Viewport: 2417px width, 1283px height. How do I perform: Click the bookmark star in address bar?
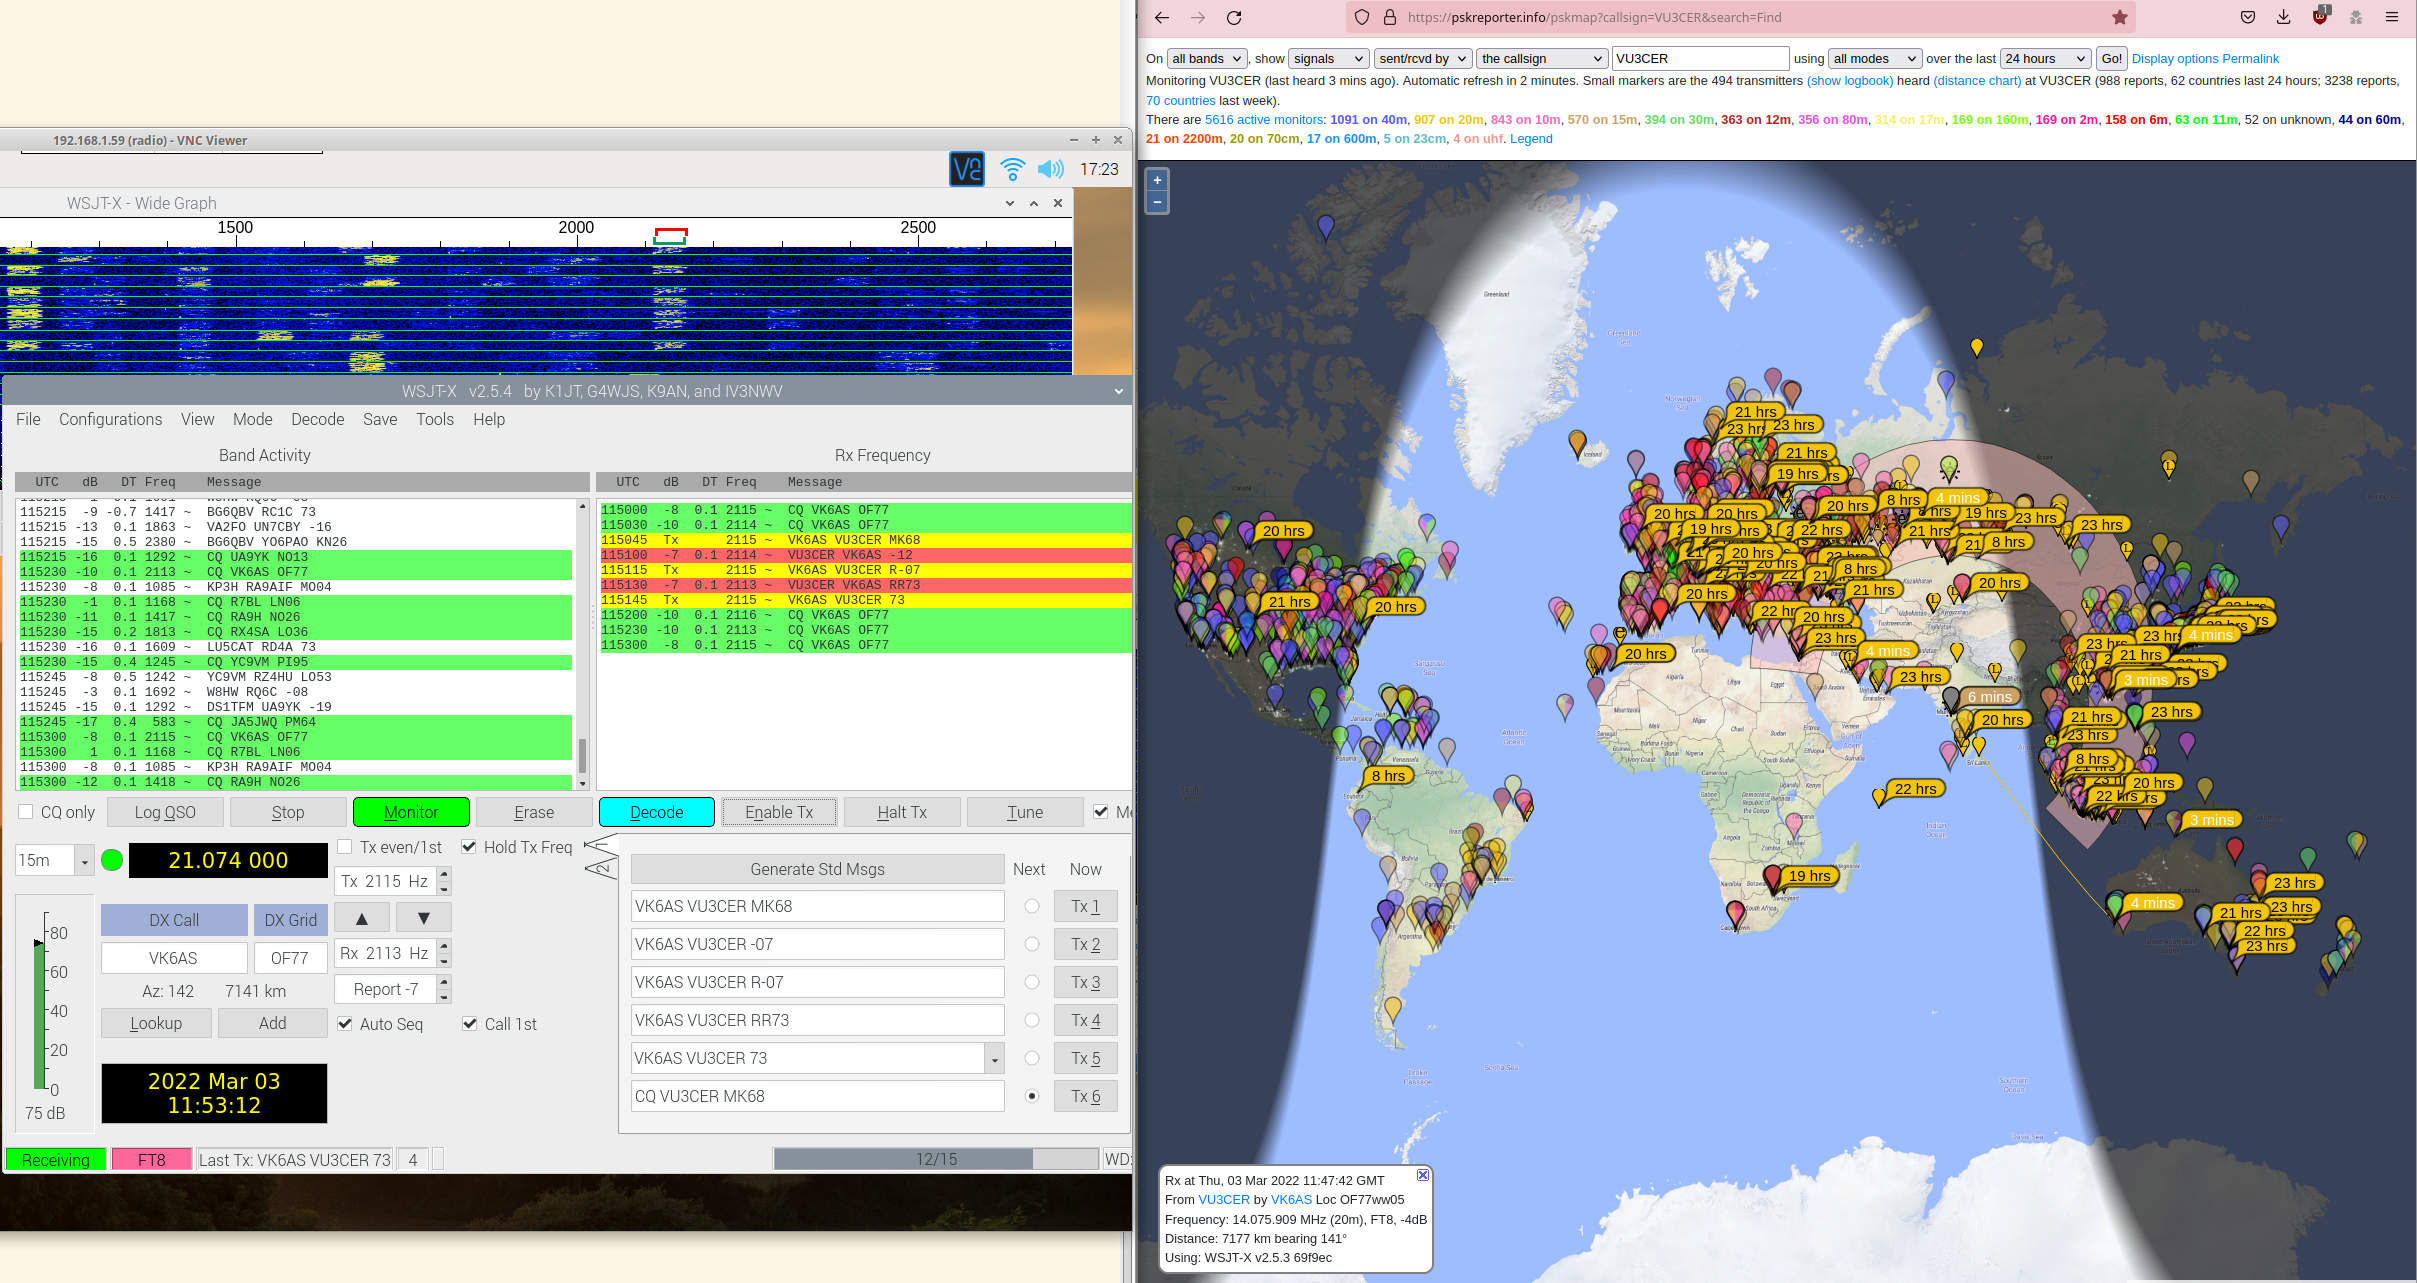(x=2119, y=17)
